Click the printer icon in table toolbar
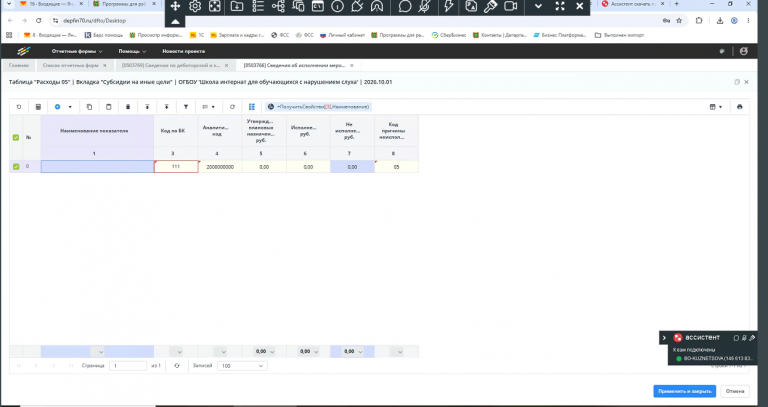The image size is (768, 407). (740, 107)
